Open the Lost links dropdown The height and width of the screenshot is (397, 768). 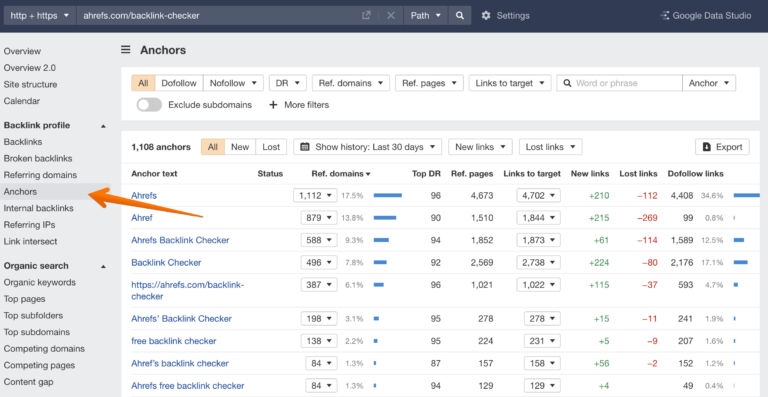click(551, 147)
